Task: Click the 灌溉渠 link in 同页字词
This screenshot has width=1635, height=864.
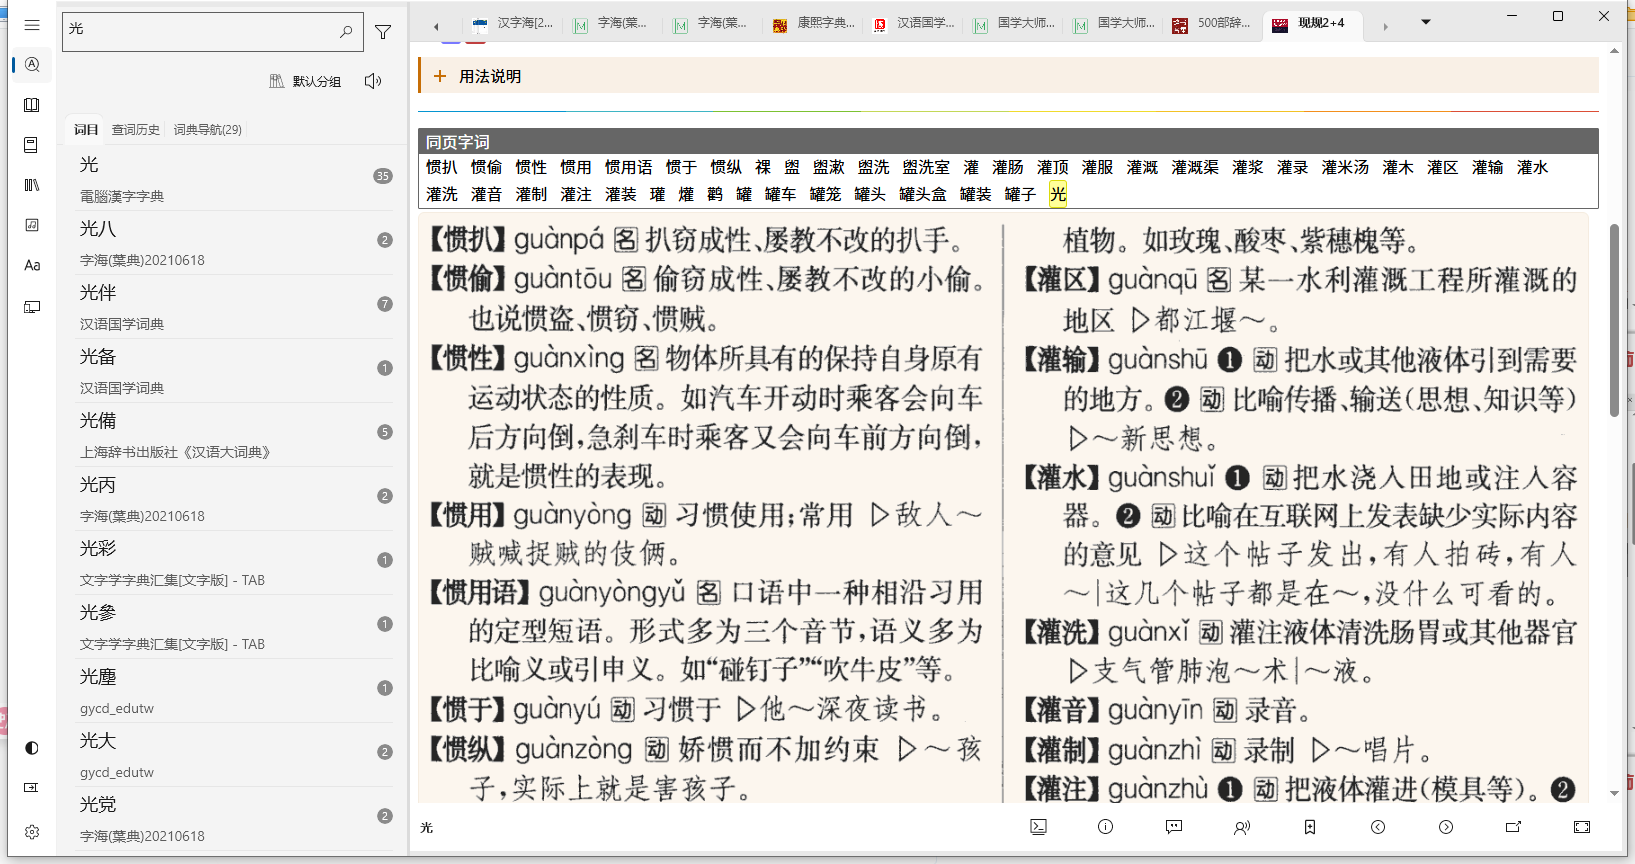Action: [x=1194, y=167]
